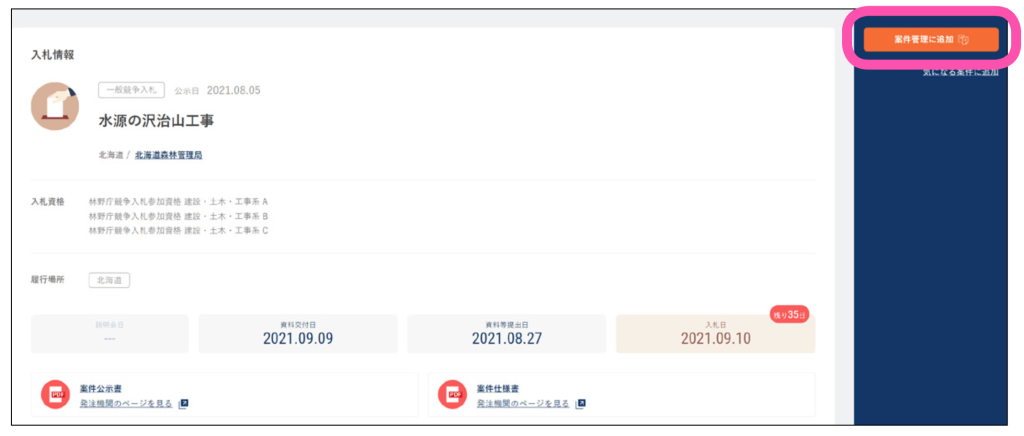Select the 資料等提出日 2021.08.27 card

(x=507, y=334)
